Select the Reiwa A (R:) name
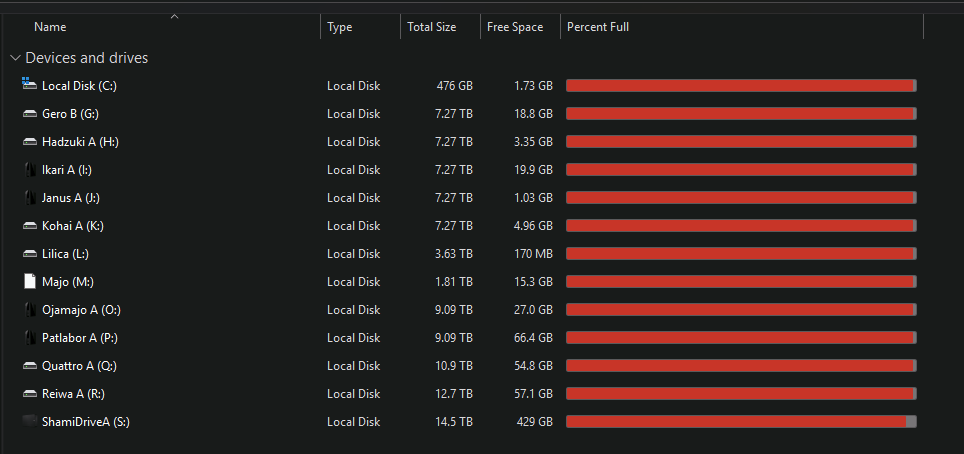This screenshot has width=964, height=454. (x=74, y=394)
